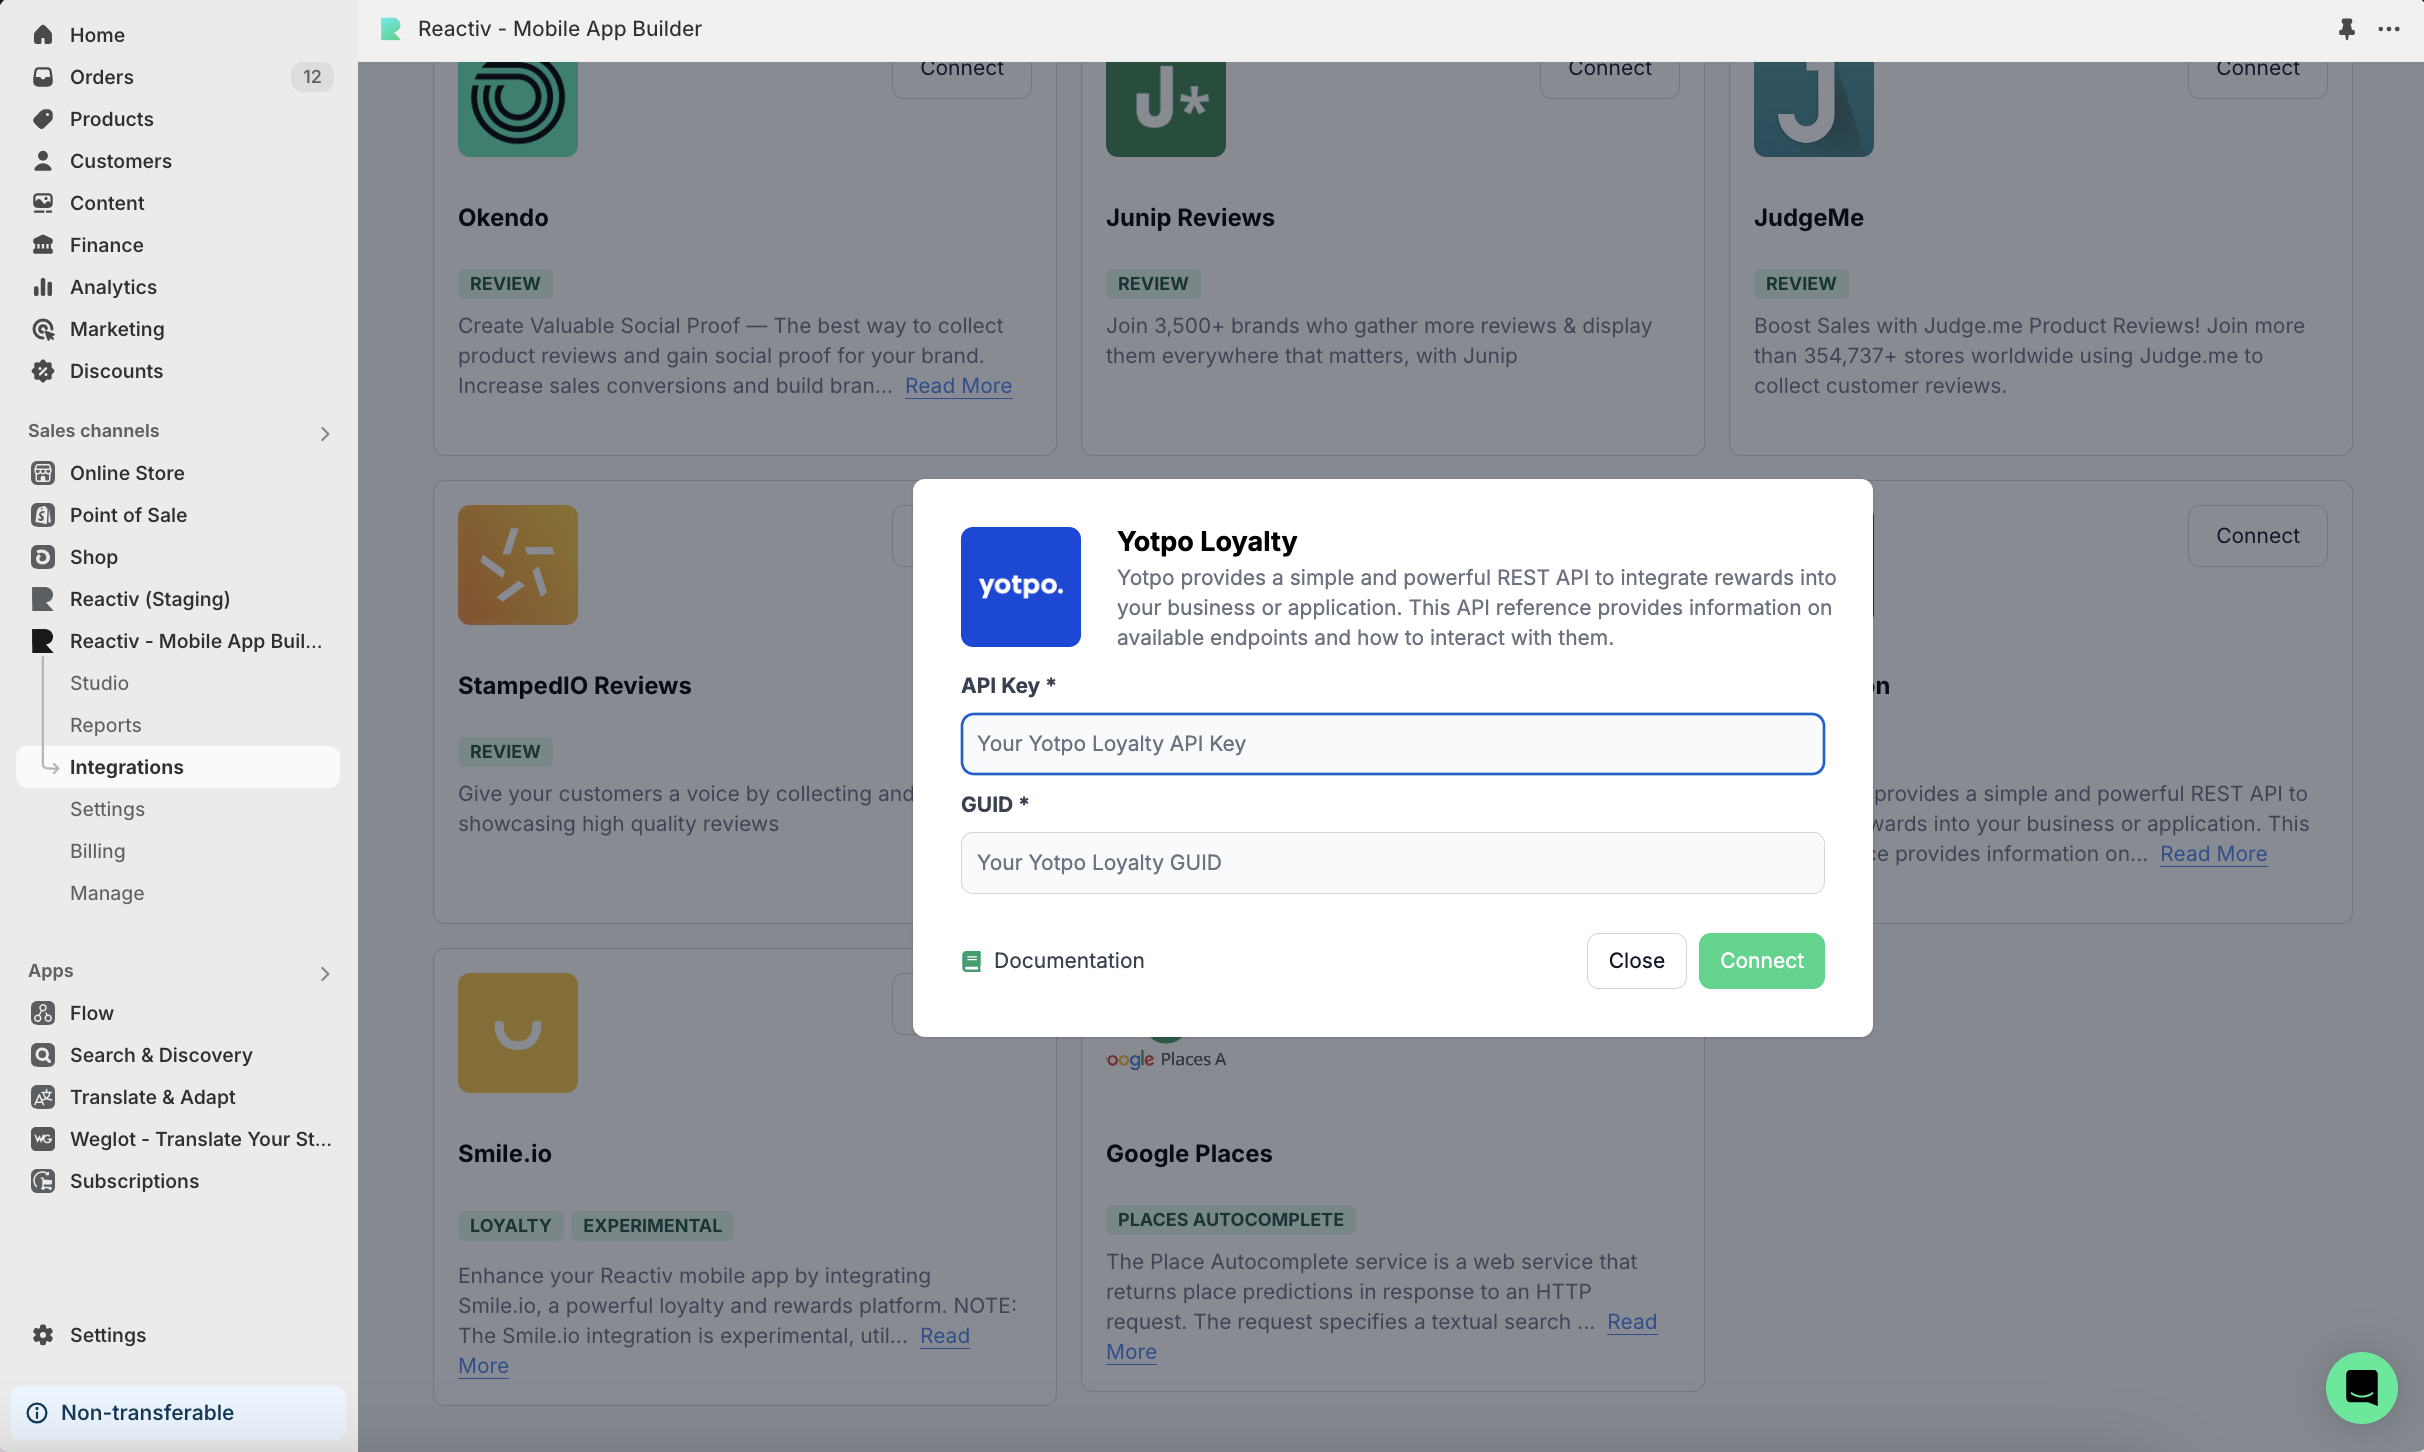Select the Integrations menu item
This screenshot has height=1452, width=2424.
coord(126,767)
